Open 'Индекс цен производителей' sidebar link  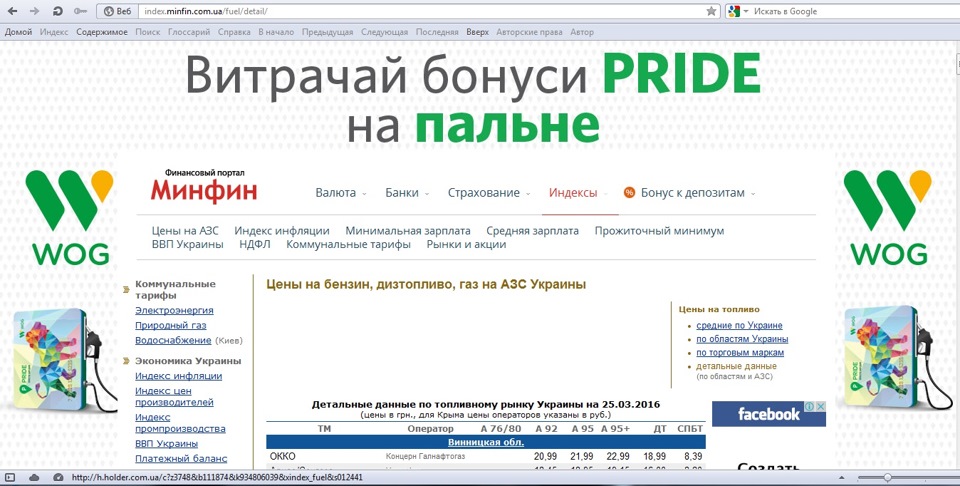pos(174,396)
